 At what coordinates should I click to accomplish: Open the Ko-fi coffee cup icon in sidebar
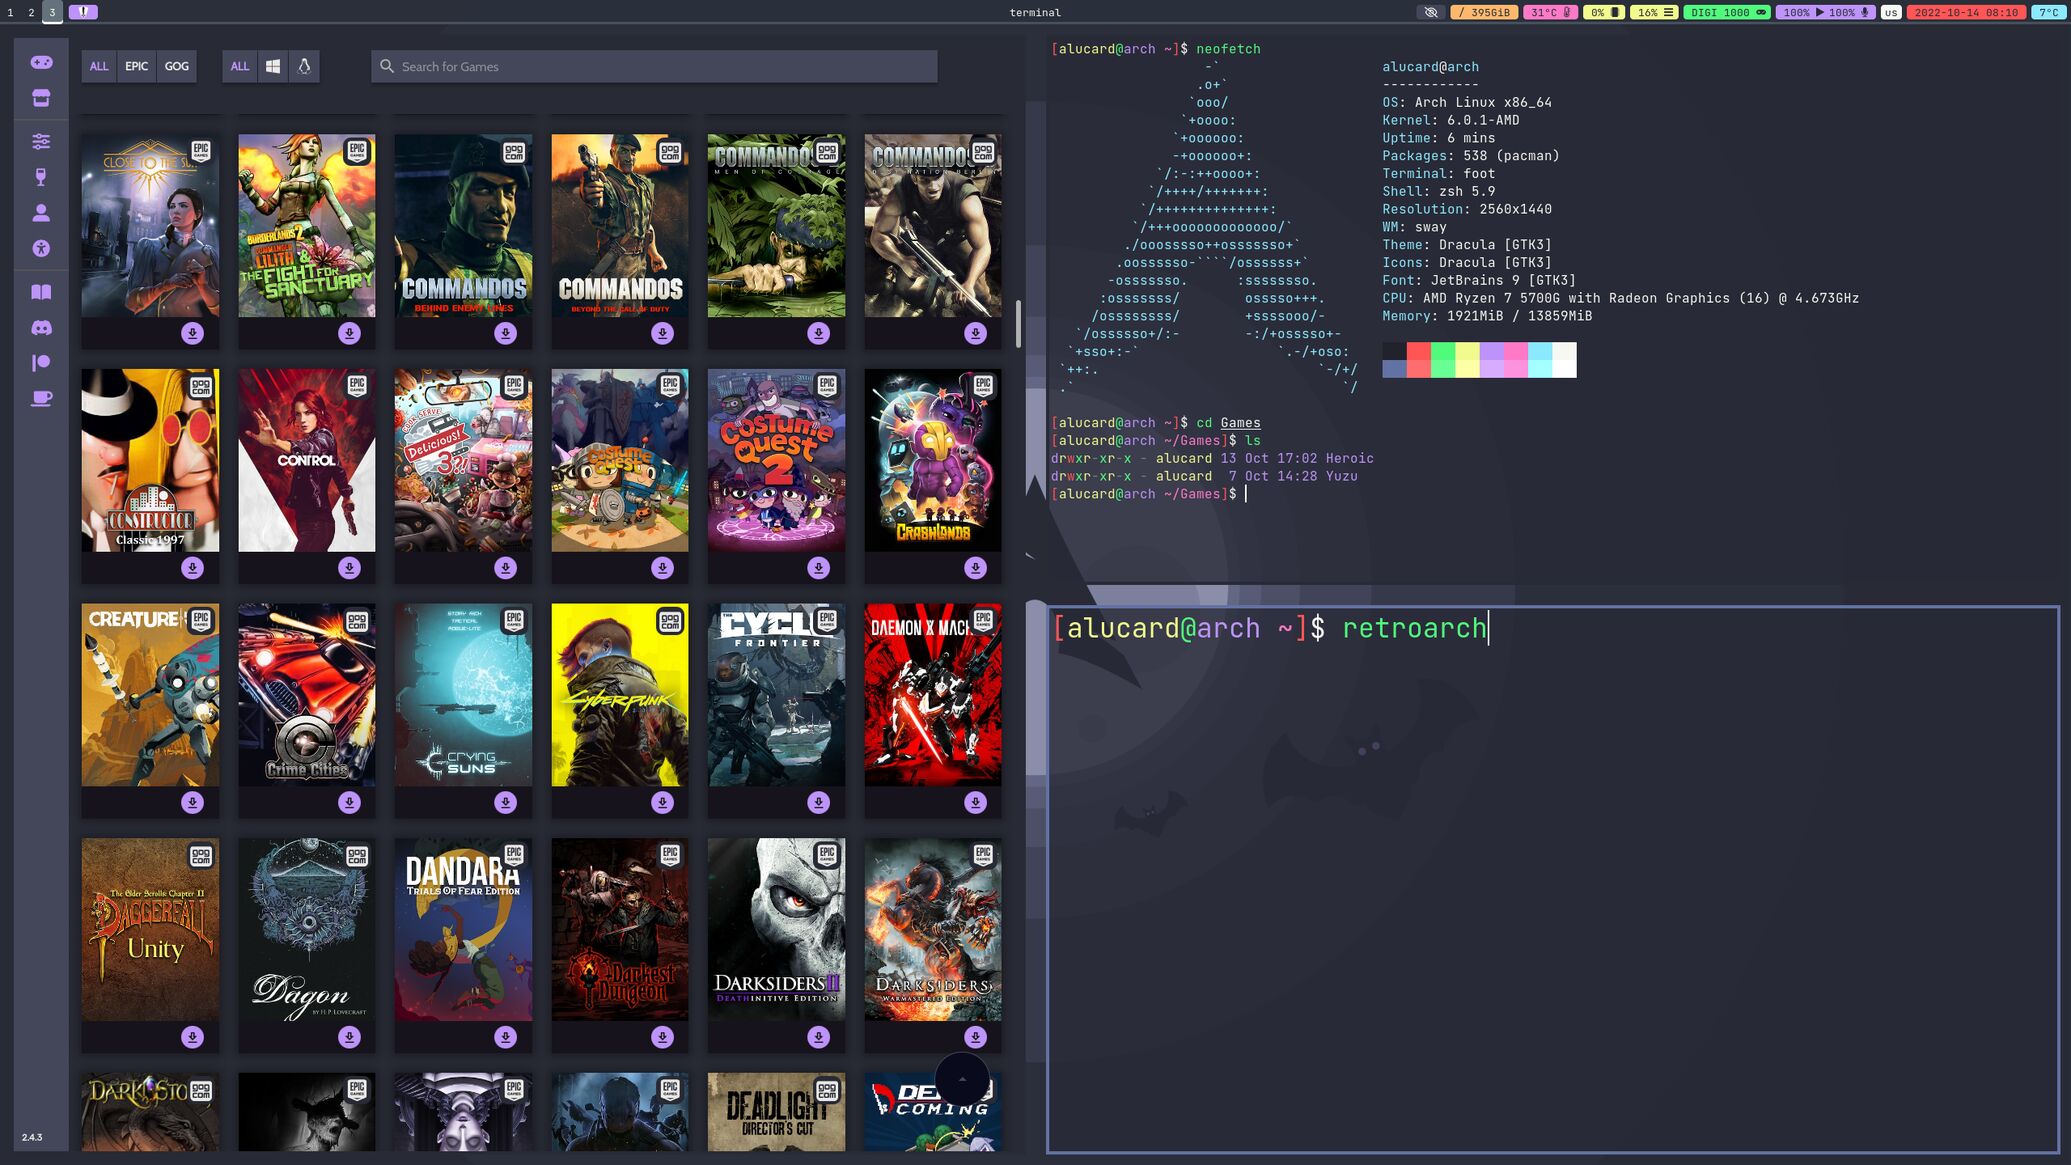tap(41, 398)
